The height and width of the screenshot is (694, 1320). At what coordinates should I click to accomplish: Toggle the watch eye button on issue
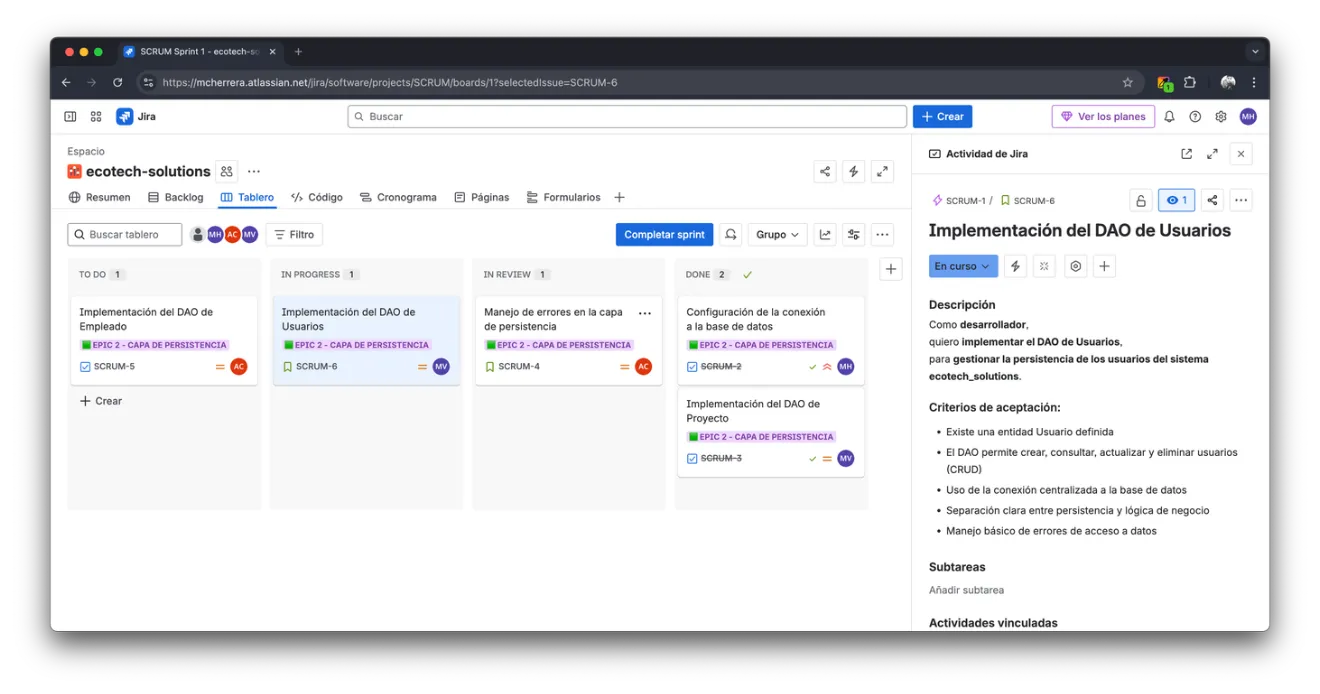1176,201
